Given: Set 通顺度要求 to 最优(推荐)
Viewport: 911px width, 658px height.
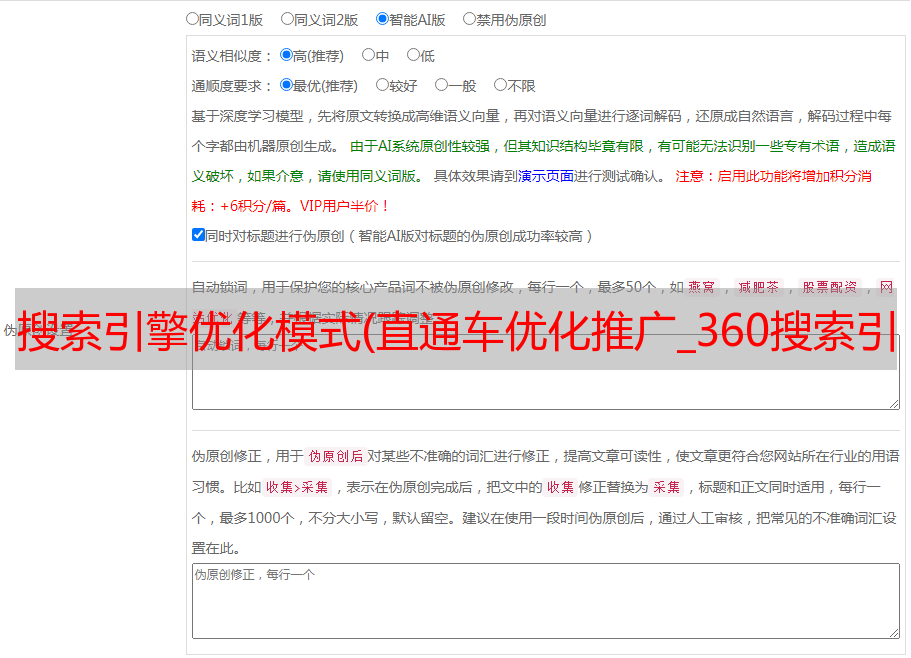Looking at the screenshot, I should [286, 85].
